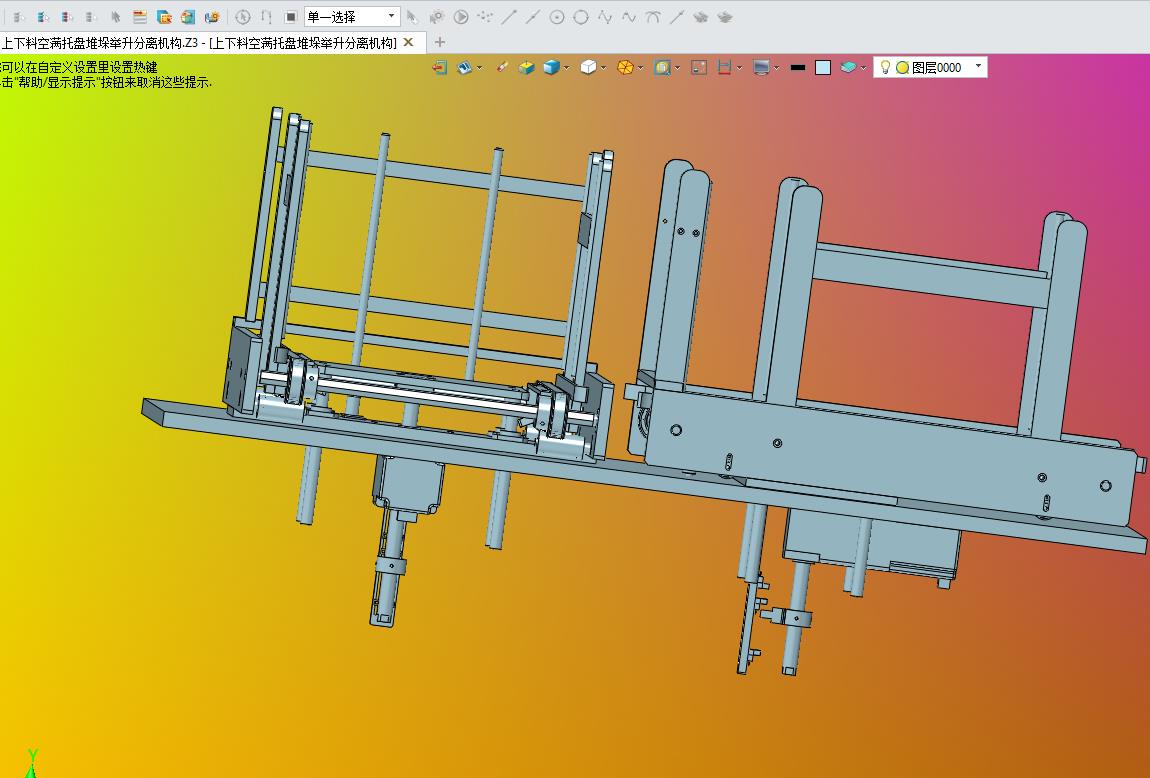Expand the section view dropdown arrow
Screen dimensions: 1150x778
pos(739,67)
